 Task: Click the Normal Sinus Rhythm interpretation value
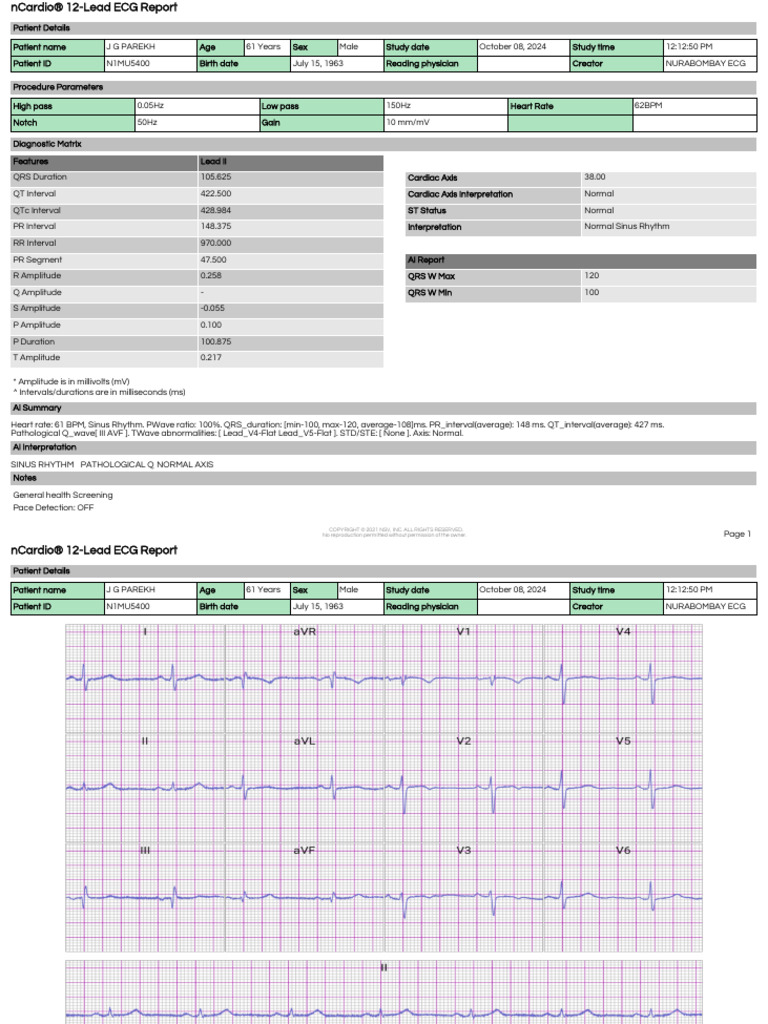pyautogui.click(x=626, y=227)
